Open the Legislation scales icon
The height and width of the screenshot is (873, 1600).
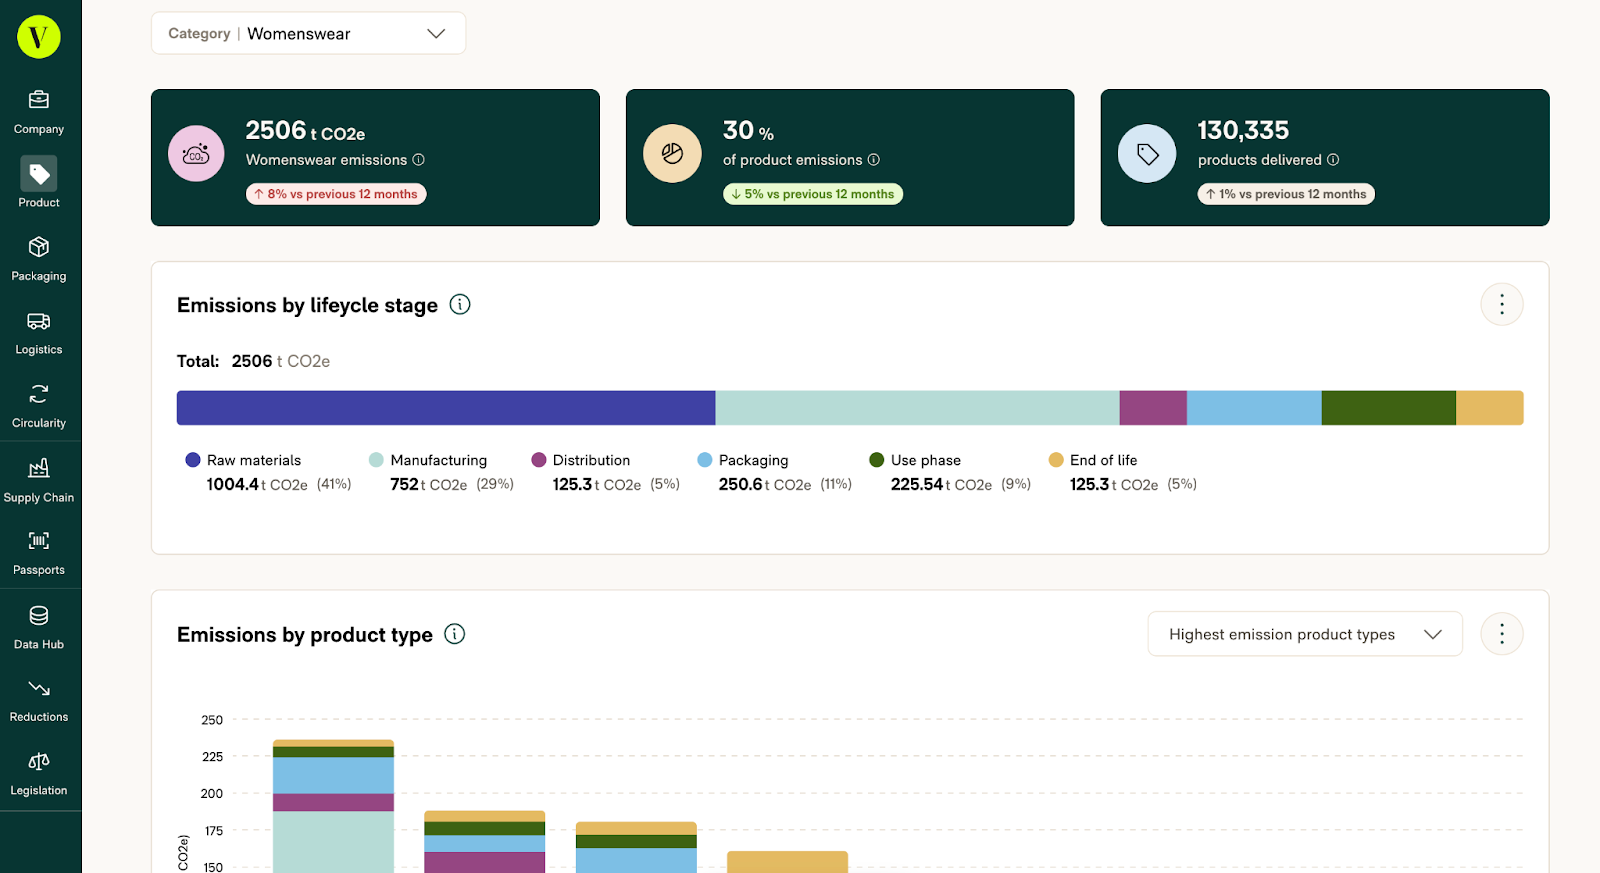click(x=39, y=762)
